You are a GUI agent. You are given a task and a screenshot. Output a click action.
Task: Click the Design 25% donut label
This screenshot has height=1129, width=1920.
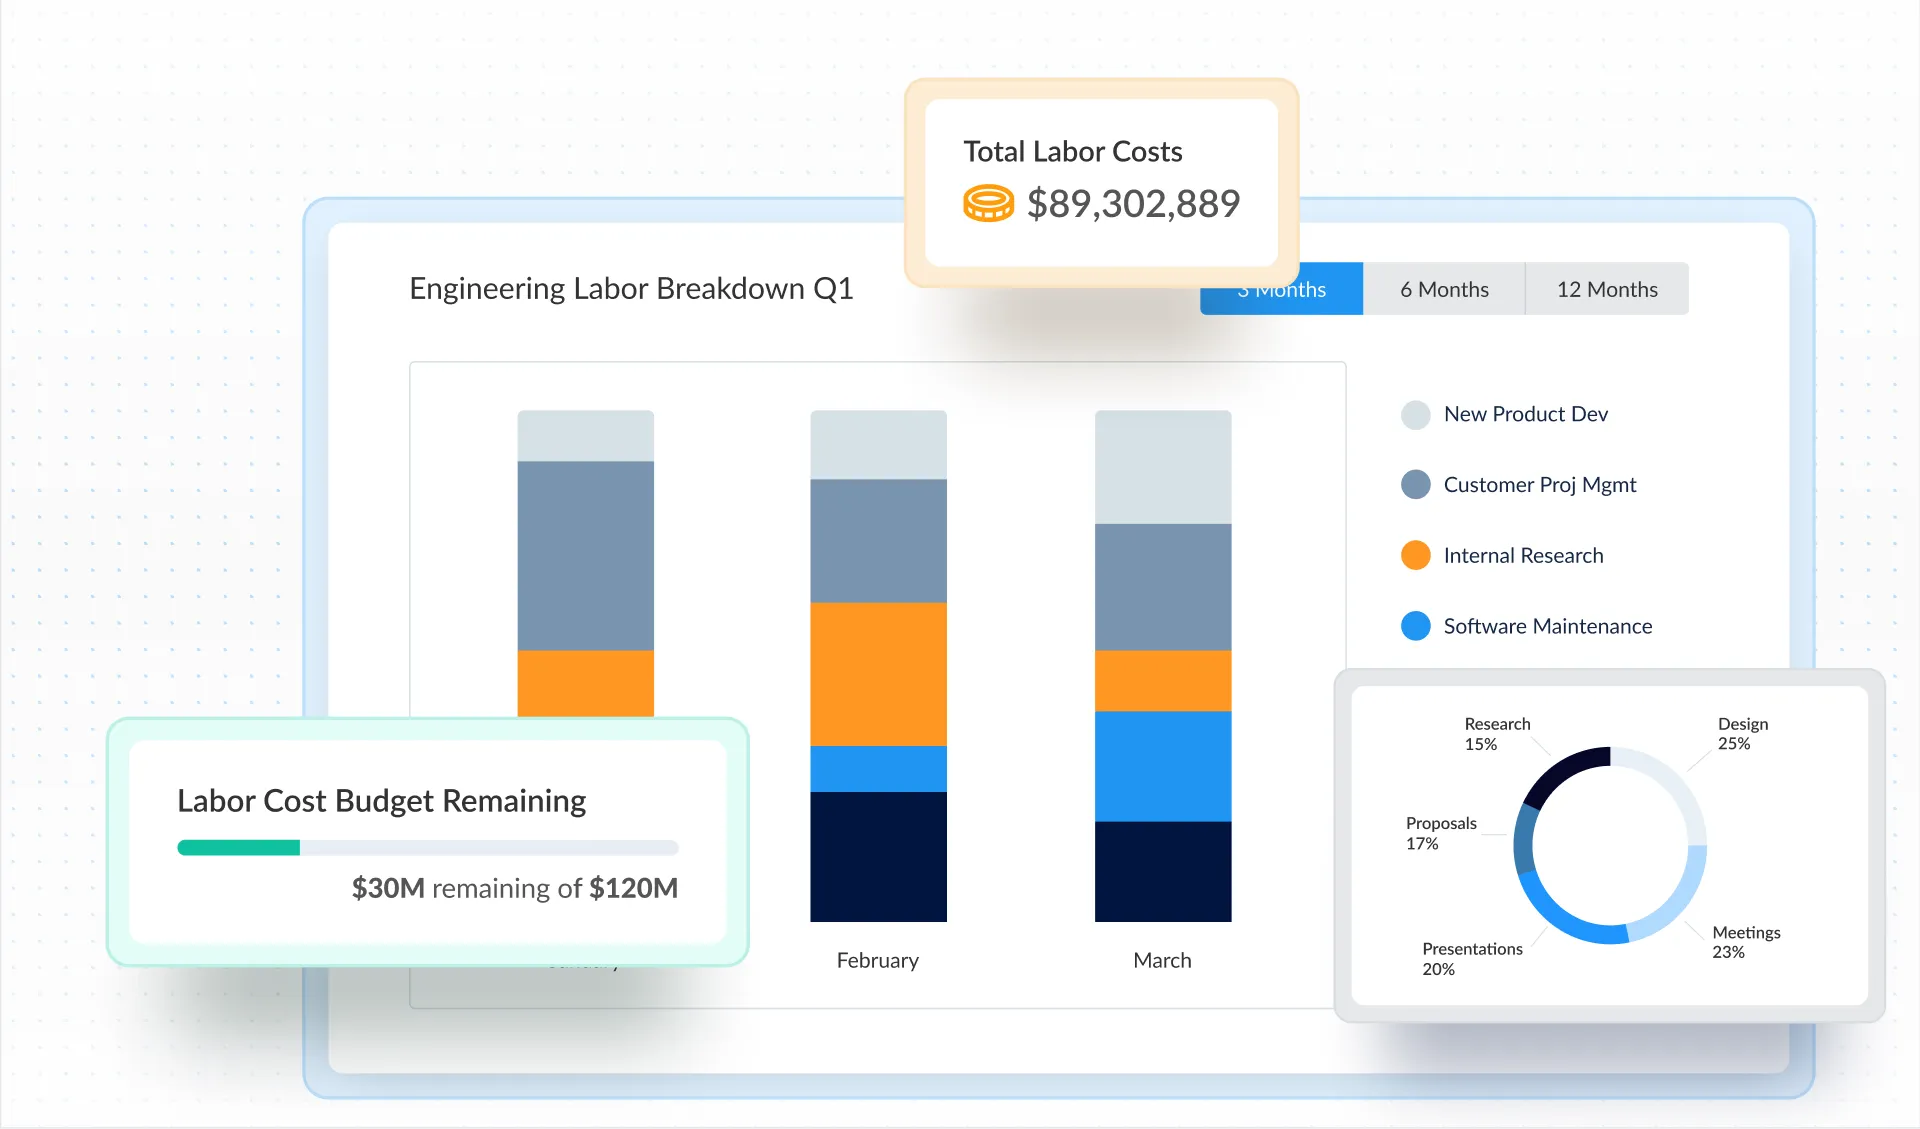tap(1742, 733)
